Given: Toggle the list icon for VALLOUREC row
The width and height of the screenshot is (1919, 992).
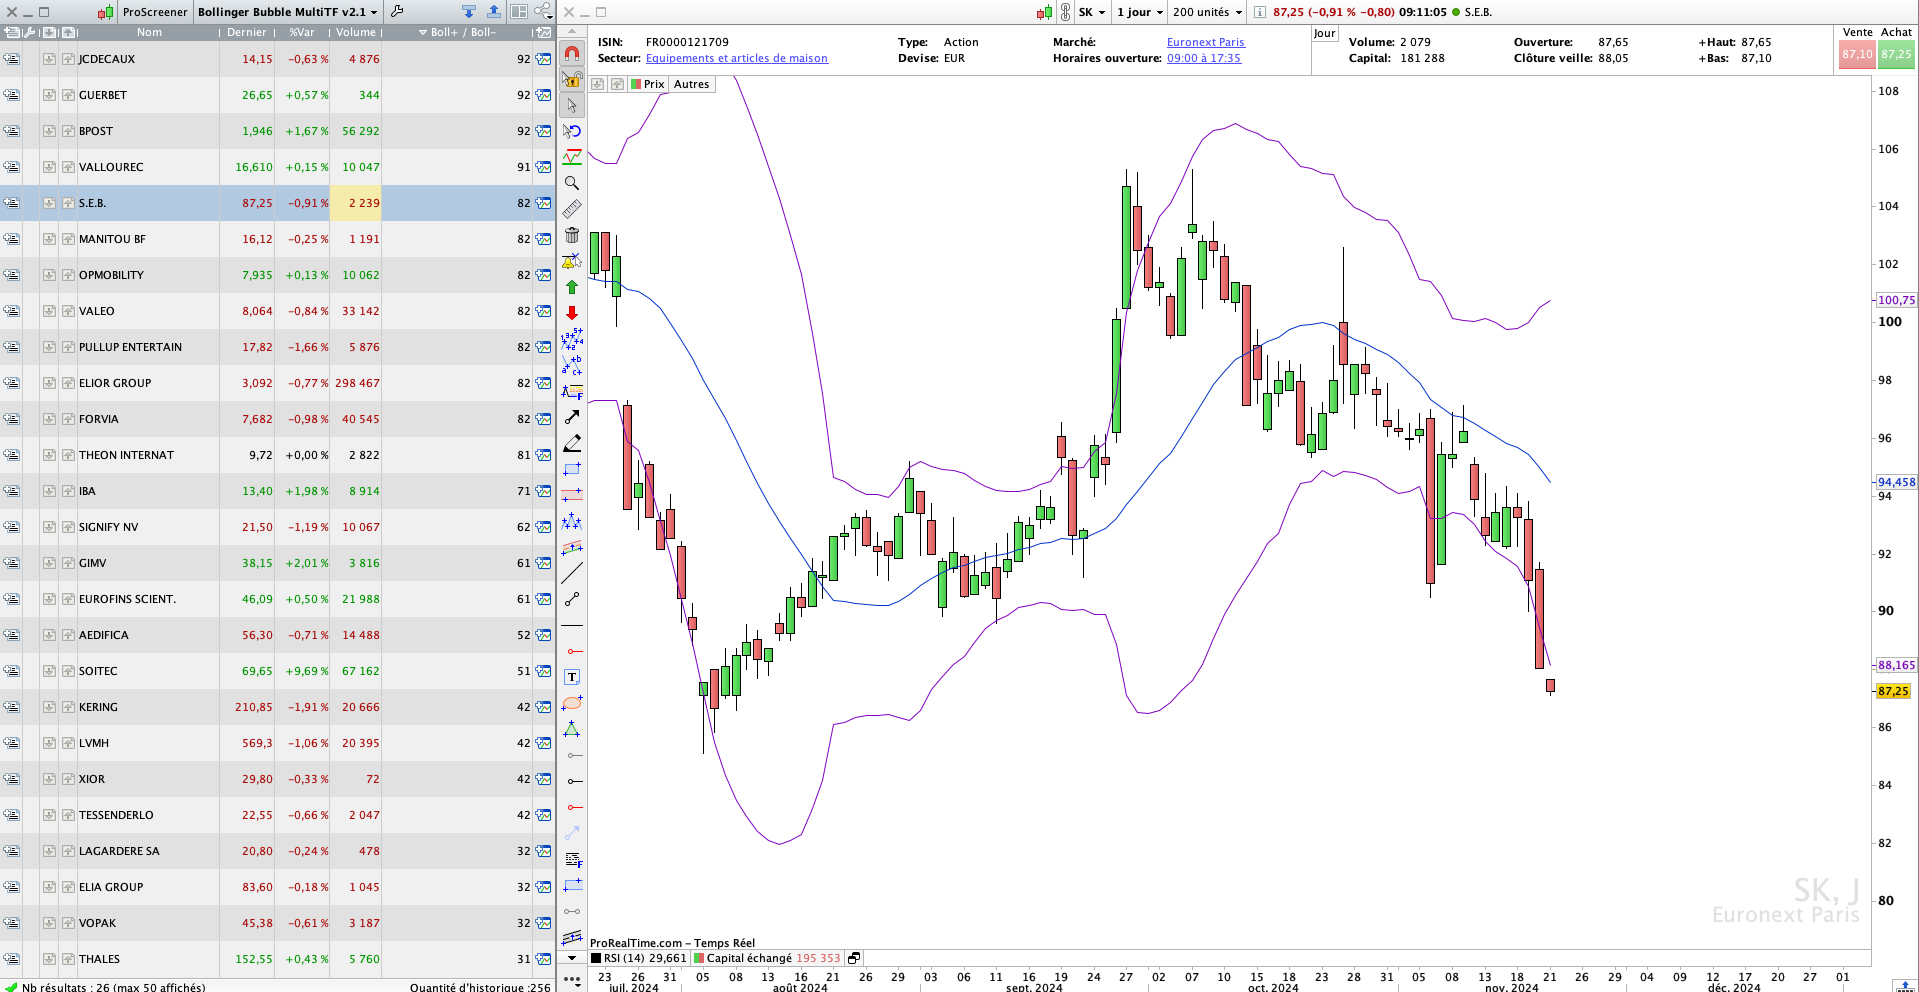Looking at the screenshot, I should 11,167.
